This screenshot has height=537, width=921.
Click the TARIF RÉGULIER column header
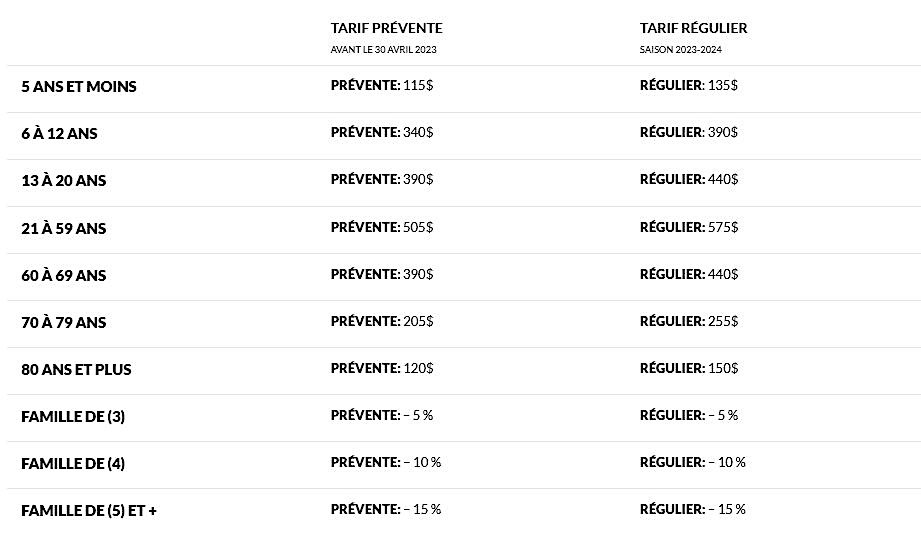694,28
